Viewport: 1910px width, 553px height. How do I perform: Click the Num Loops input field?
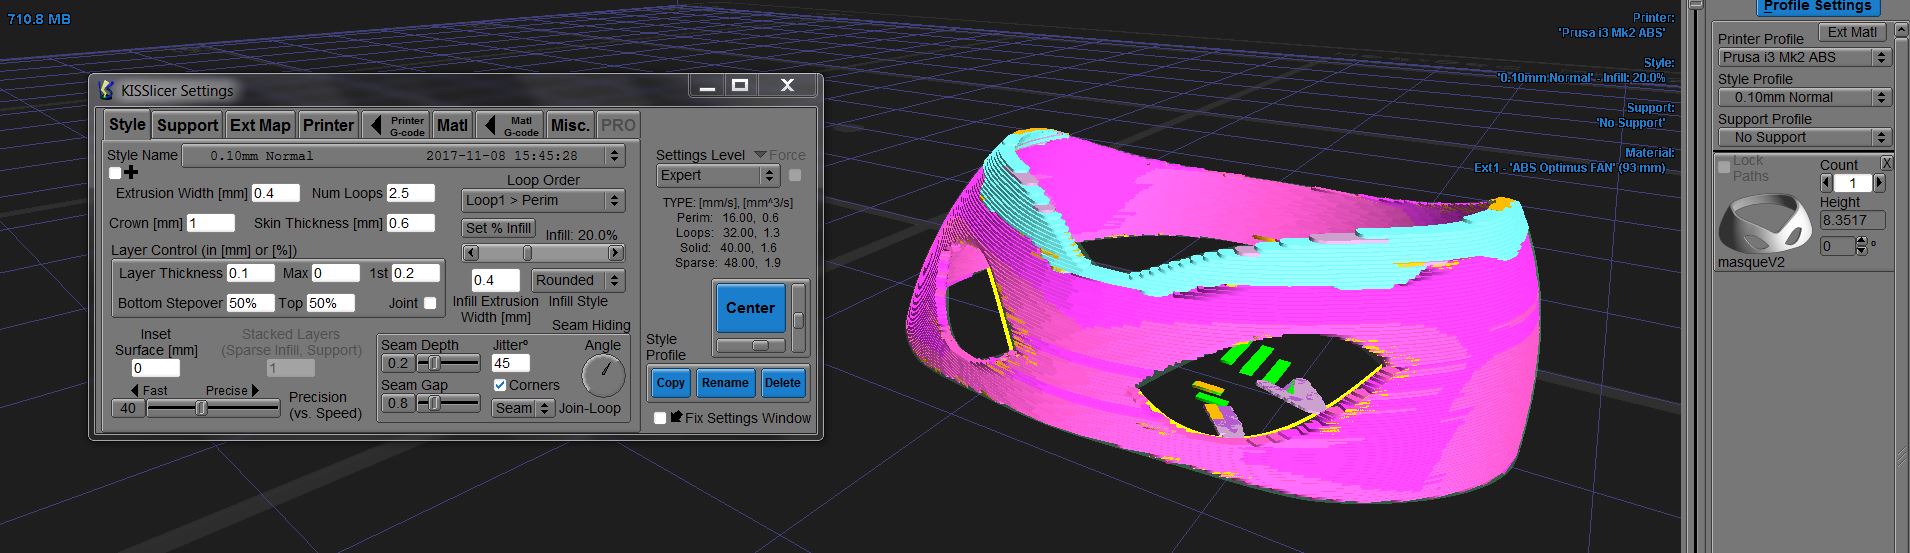point(410,193)
